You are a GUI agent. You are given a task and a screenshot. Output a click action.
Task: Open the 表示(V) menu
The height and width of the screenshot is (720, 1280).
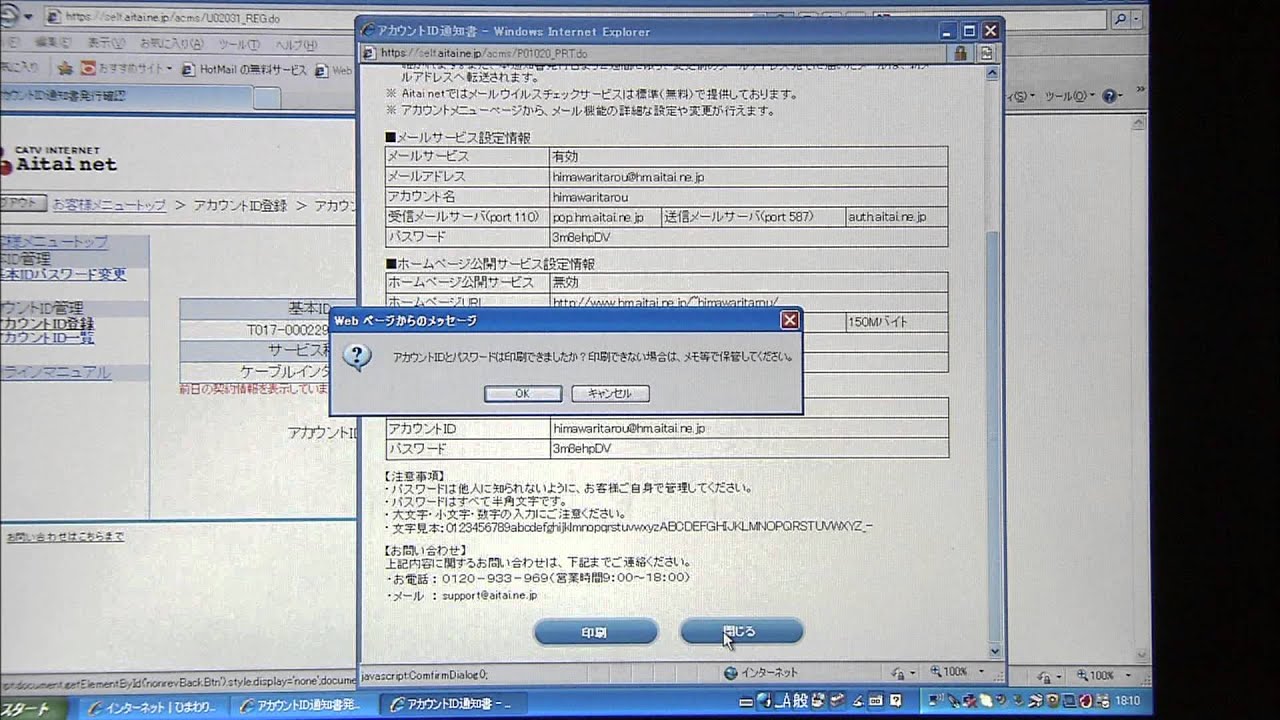pyautogui.click(x=104, y=44)
